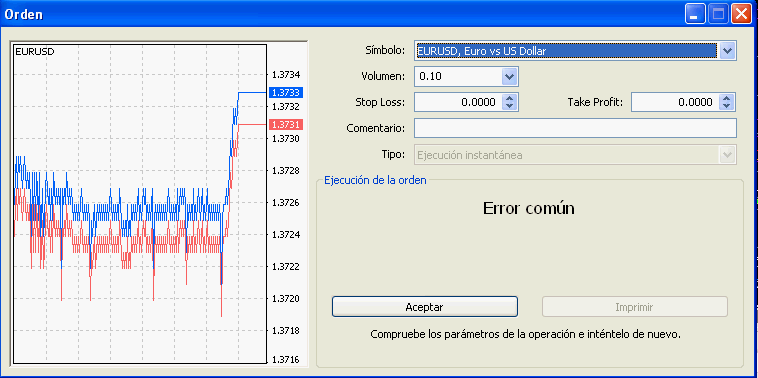
Task: Click the Volumen 0.10 value box
Action: pos(458,76)
